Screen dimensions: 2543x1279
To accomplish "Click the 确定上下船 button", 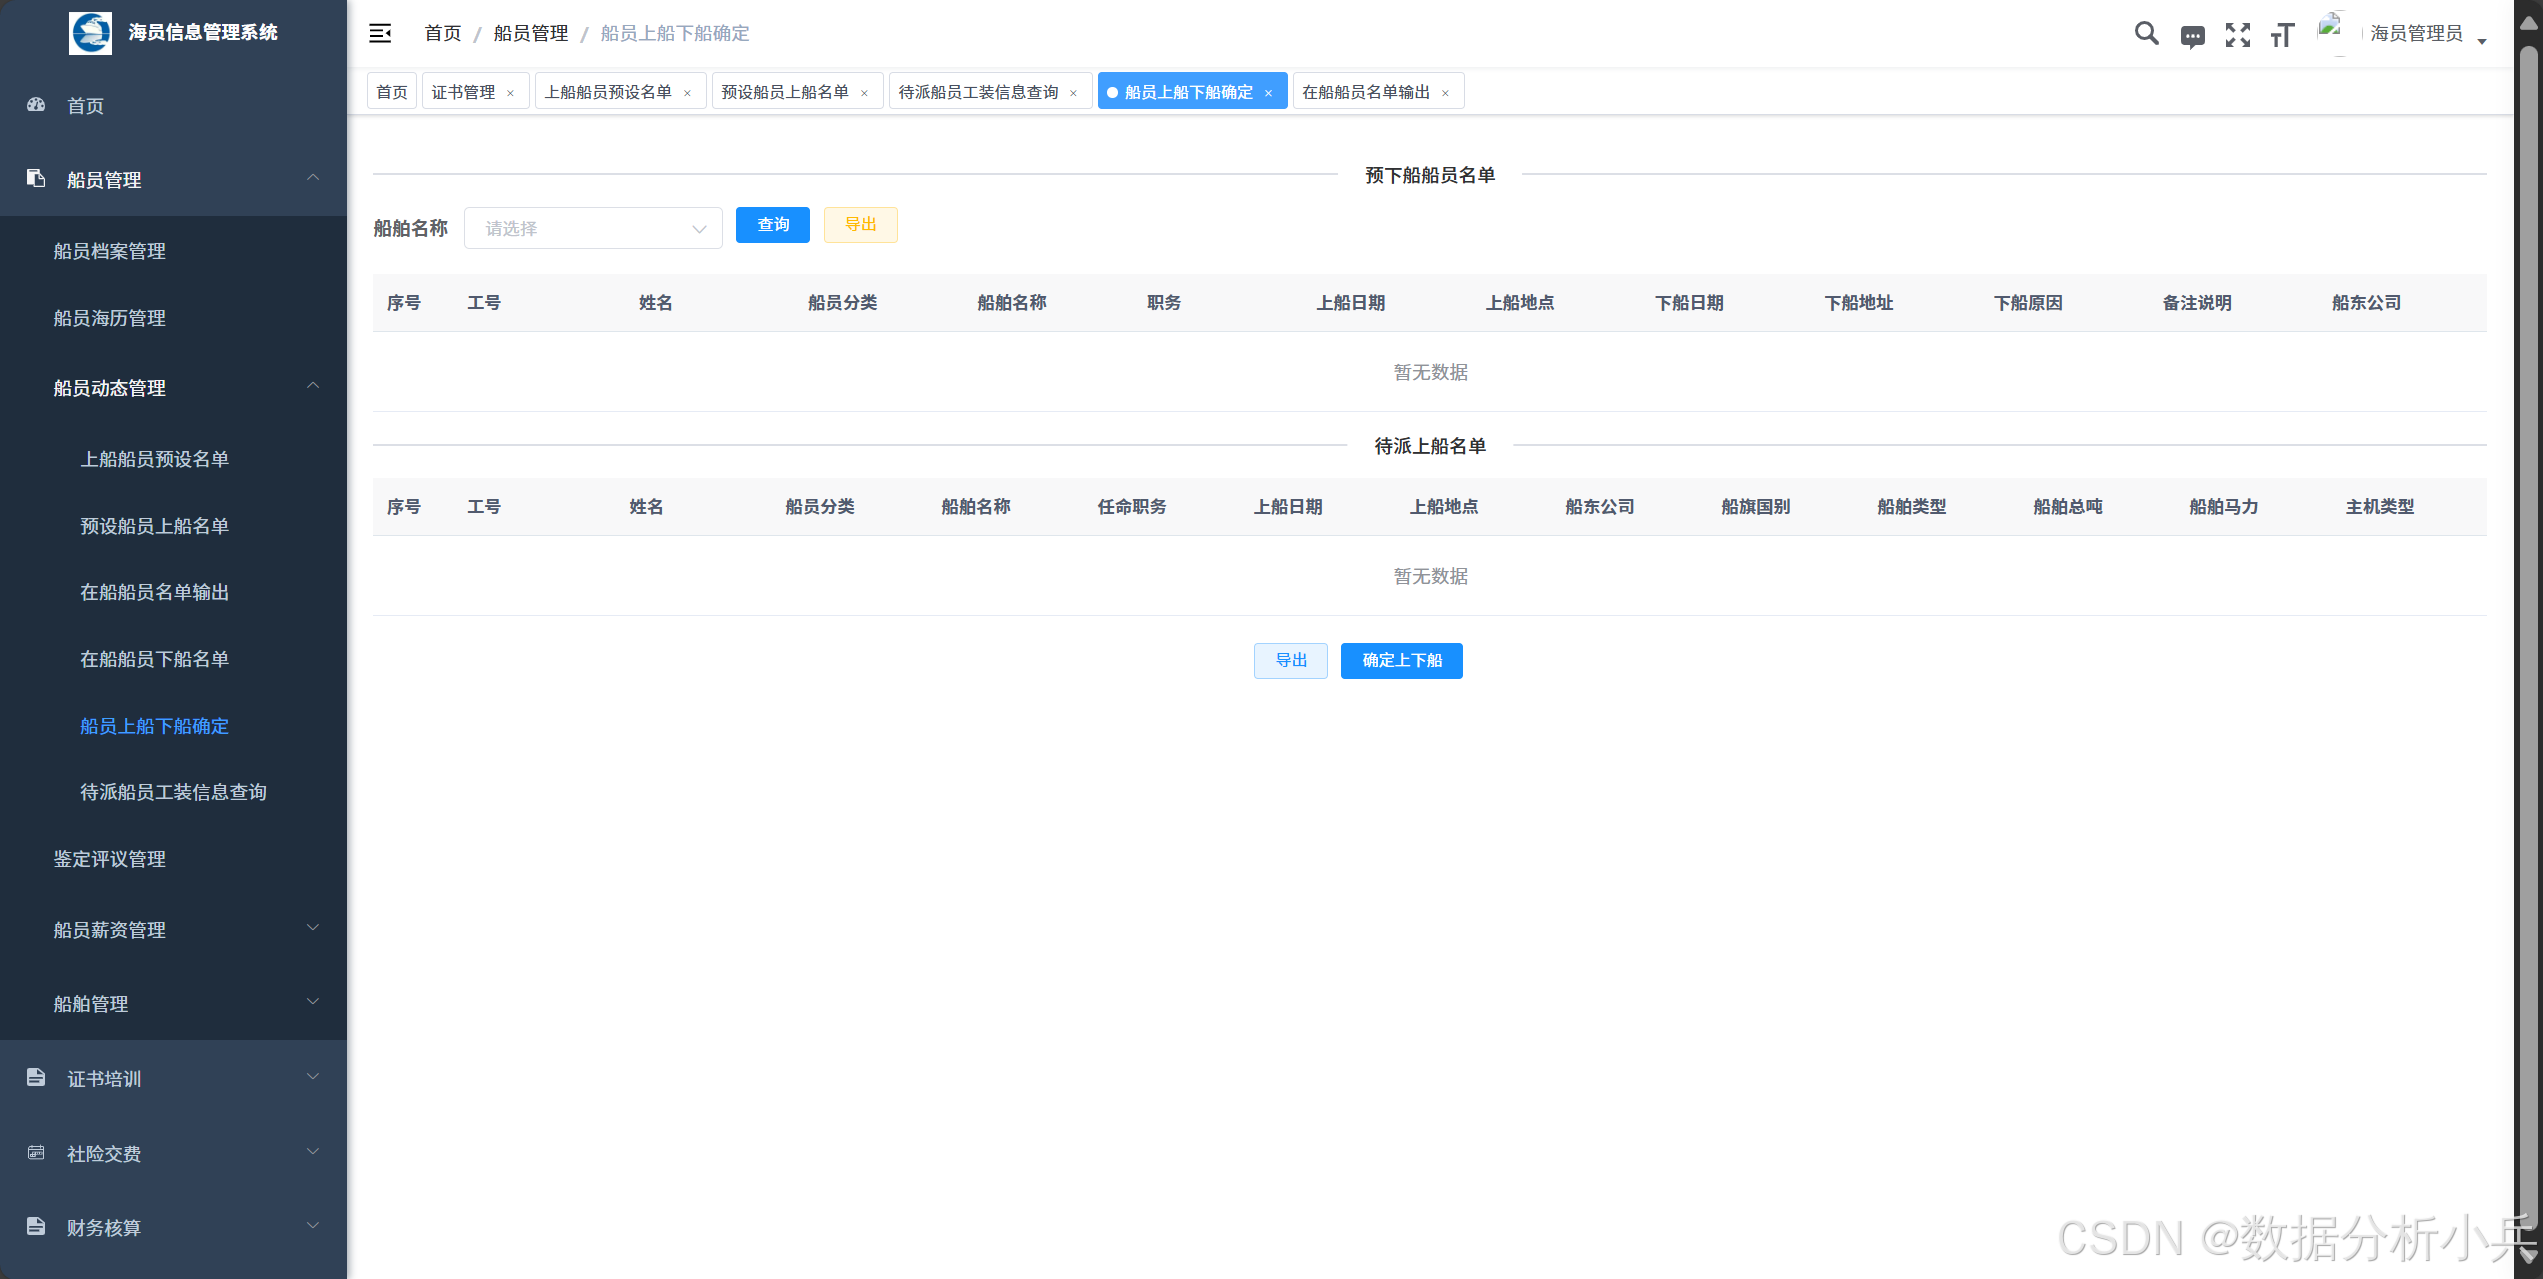I will (x=1401, y=660).
